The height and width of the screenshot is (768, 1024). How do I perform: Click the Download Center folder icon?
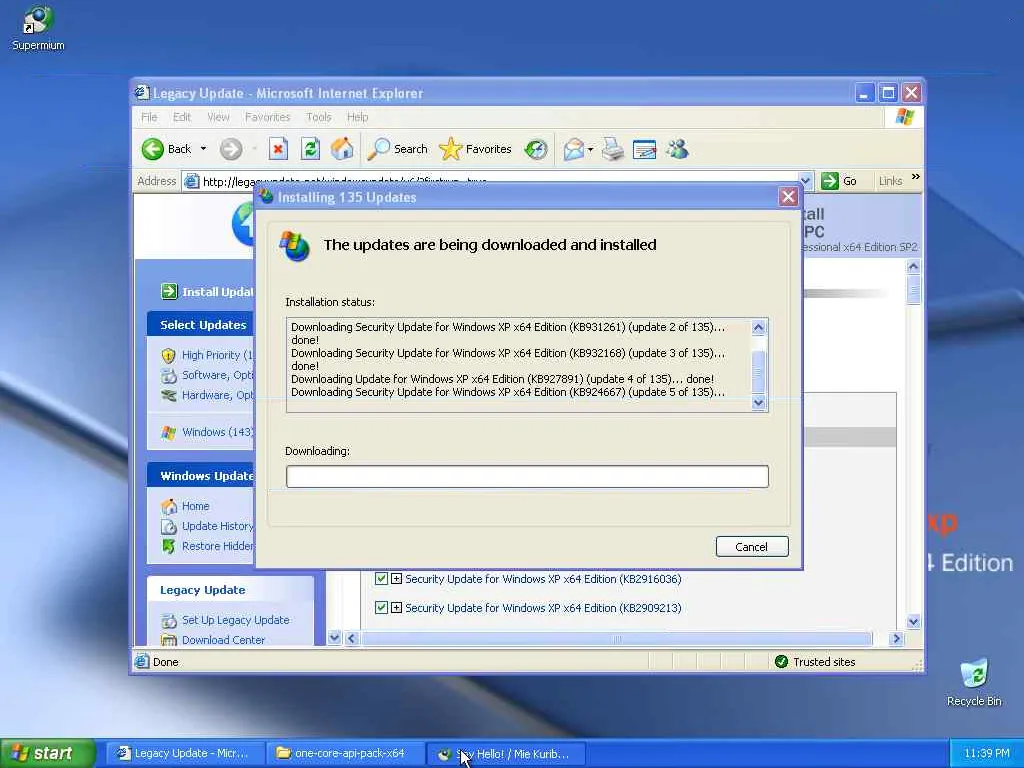169,640
